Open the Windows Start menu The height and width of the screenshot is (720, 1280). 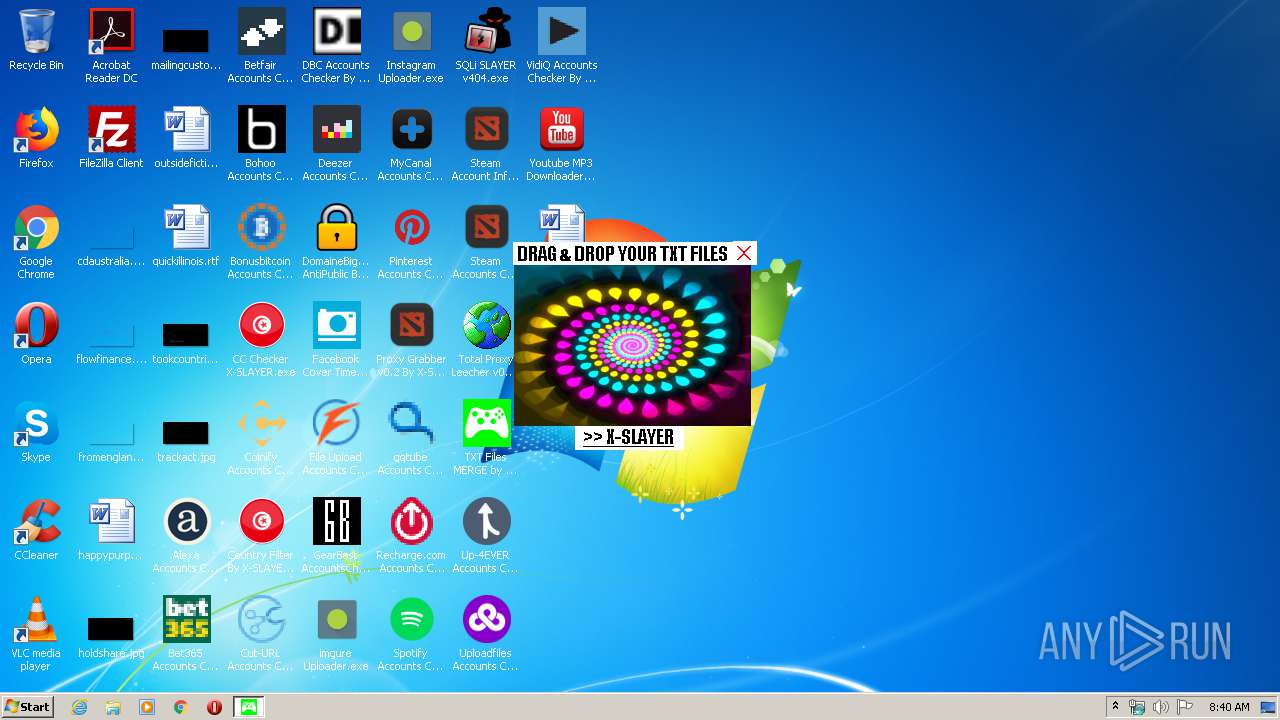tap(27, 707)
